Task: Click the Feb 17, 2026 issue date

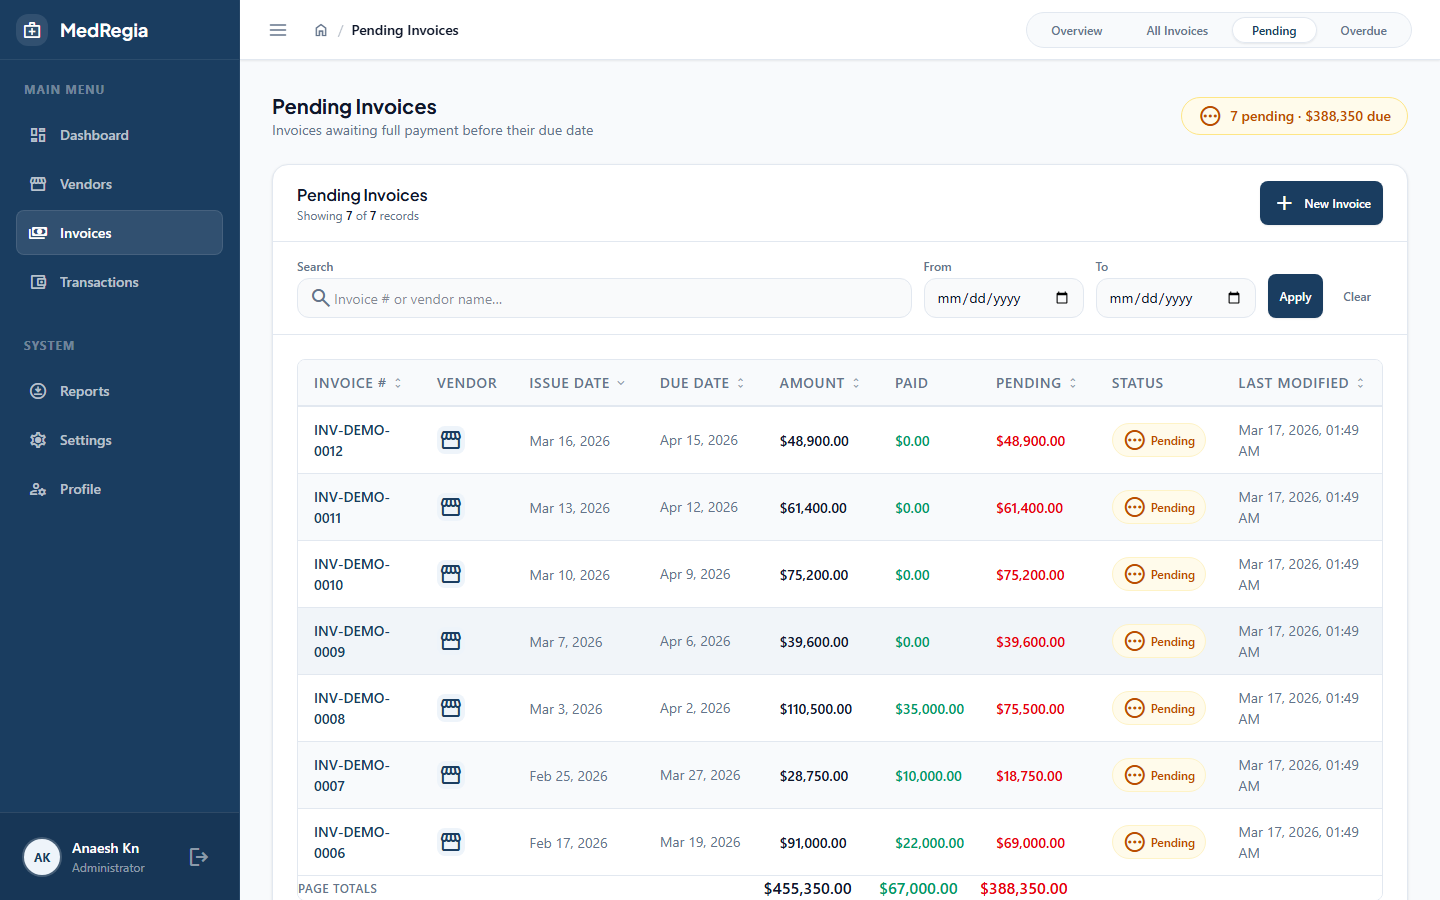Action: tap(568, 843)
